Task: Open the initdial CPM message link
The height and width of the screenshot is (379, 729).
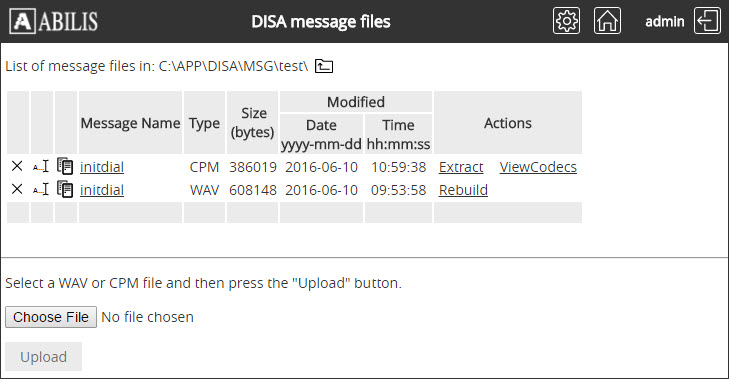Action: tap(102, 167)
